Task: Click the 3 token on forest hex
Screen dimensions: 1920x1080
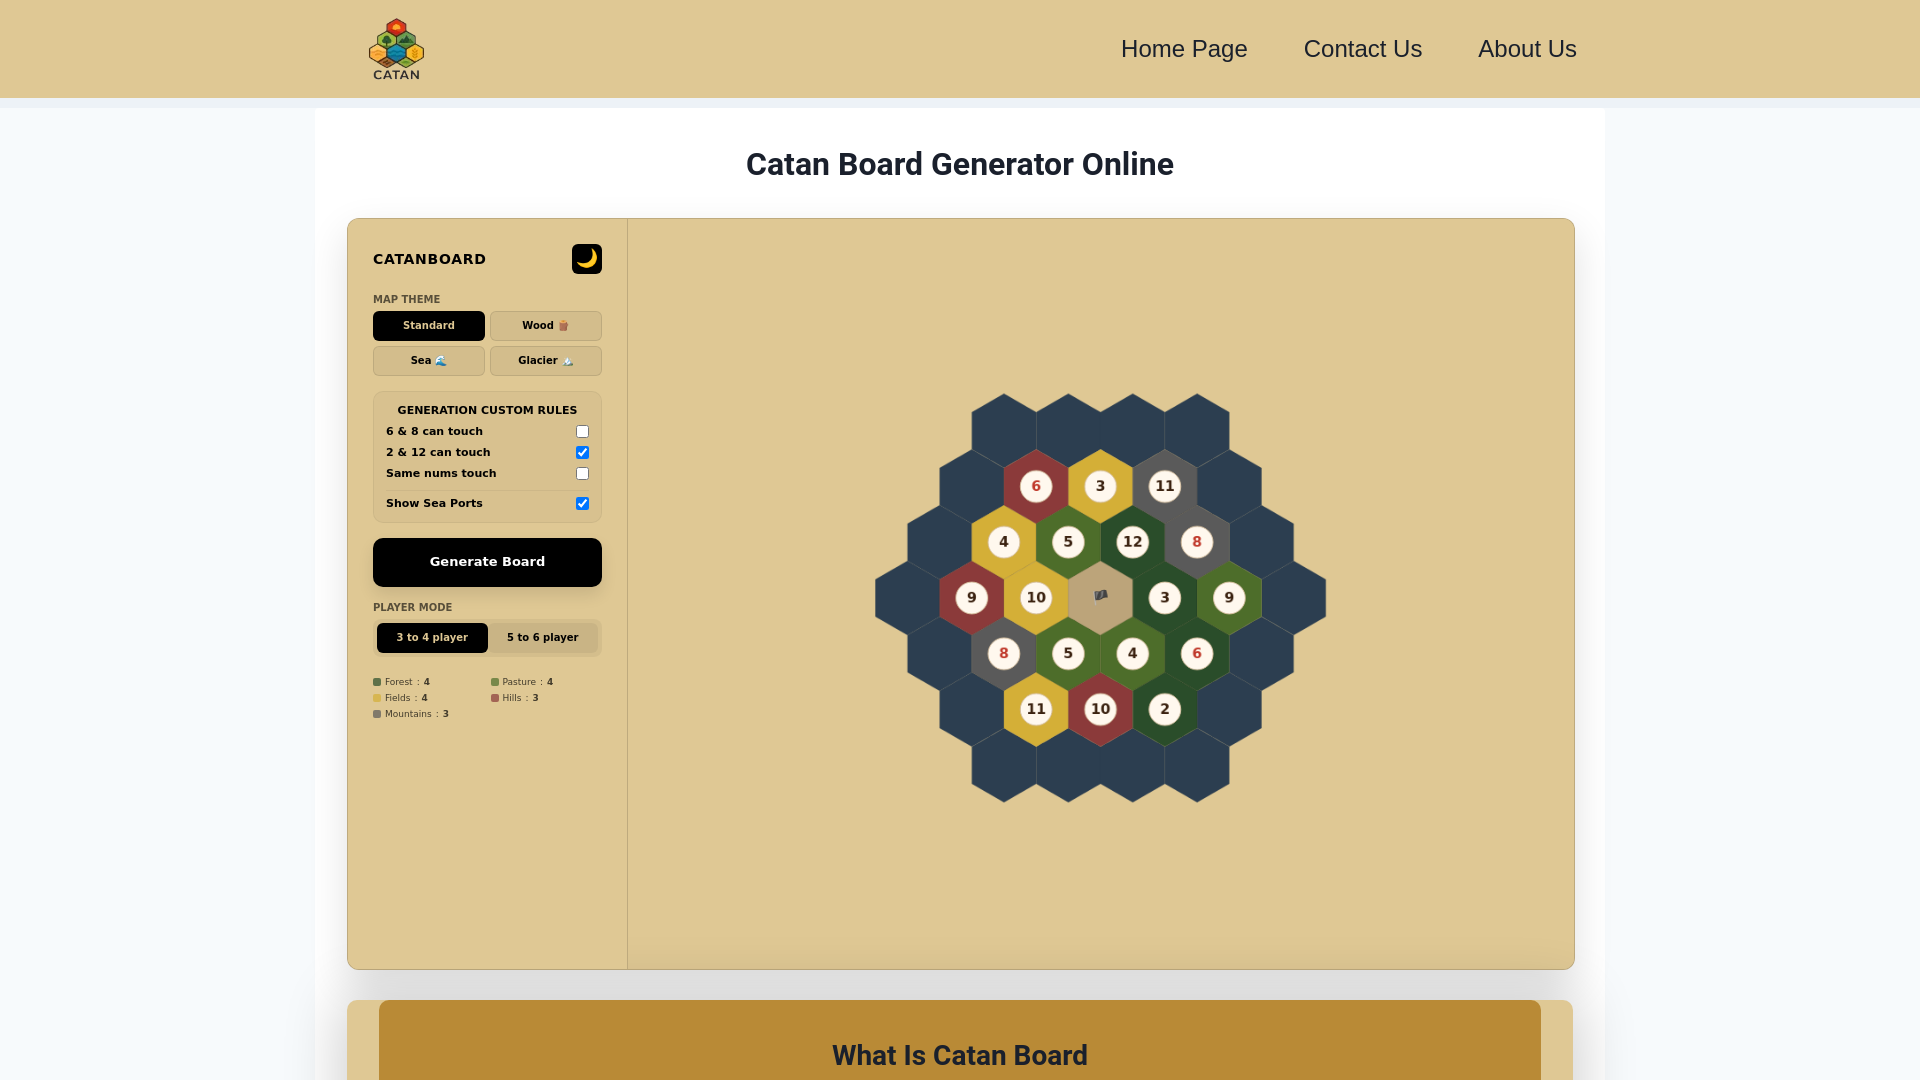Action: click(1165, 598)
